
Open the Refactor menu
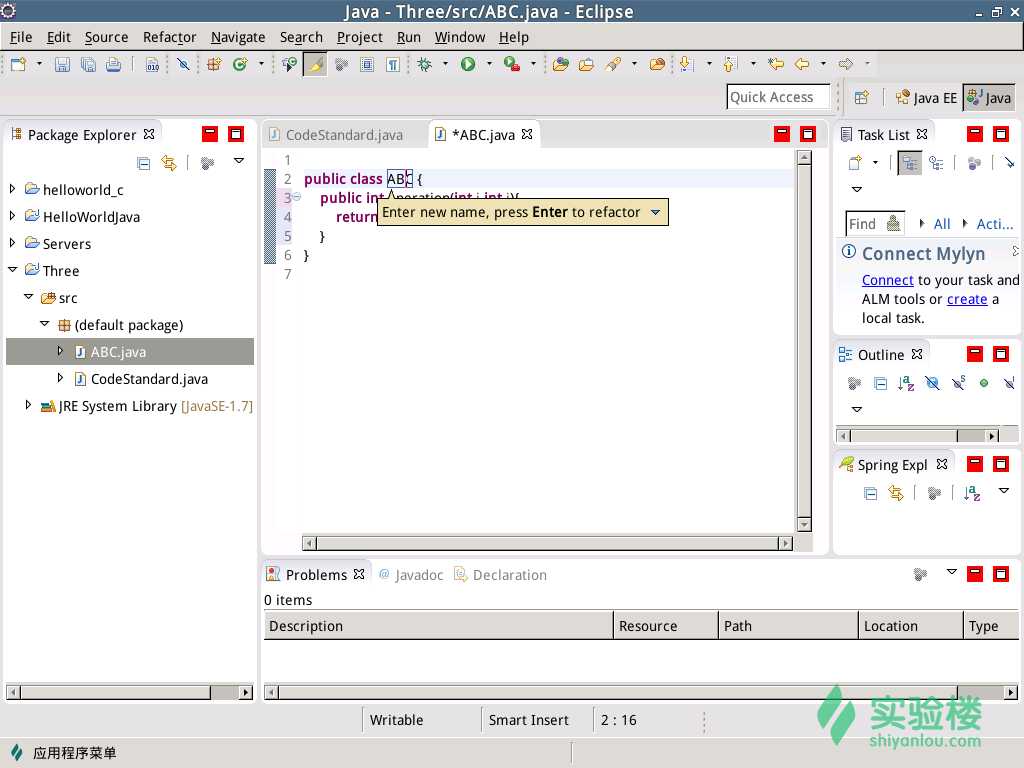(x=169, y=37)
